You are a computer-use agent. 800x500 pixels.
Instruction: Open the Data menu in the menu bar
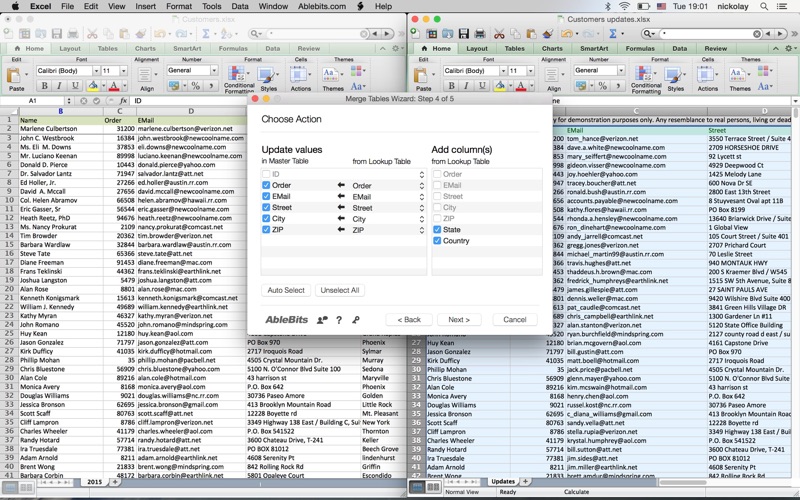[x=240, y=6]
